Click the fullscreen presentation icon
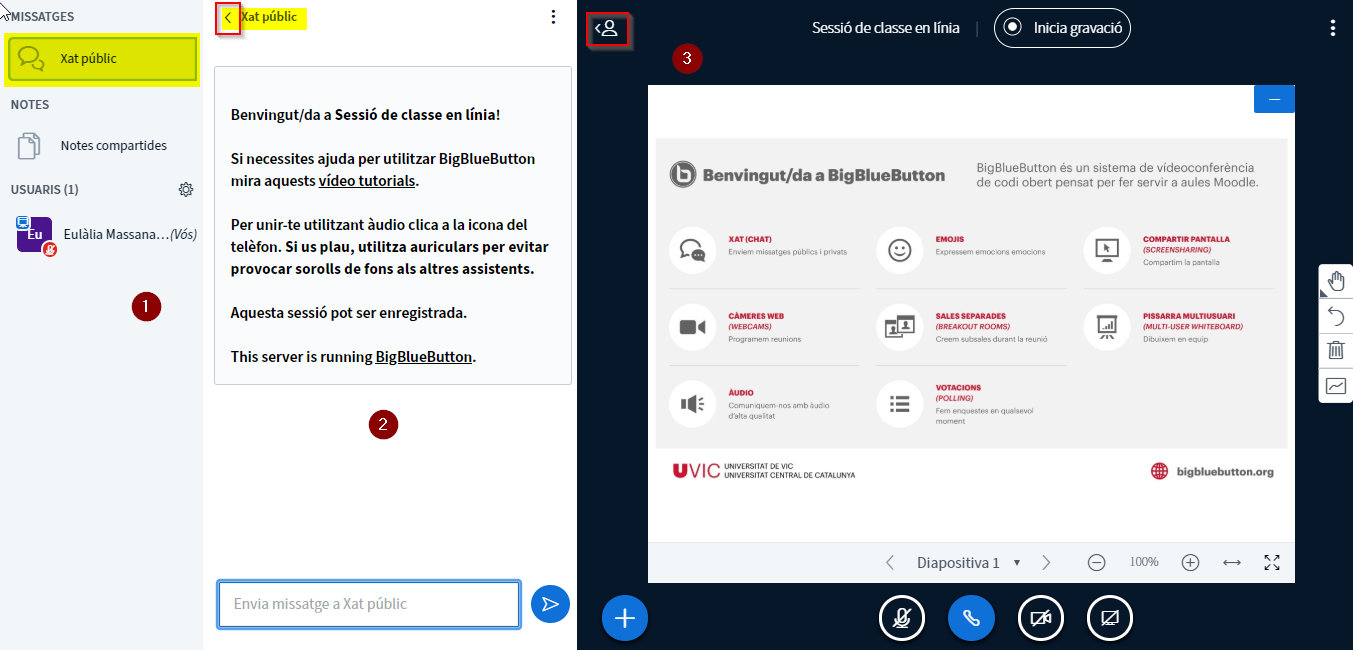Screen dimensions: 1353x650 1272,563
